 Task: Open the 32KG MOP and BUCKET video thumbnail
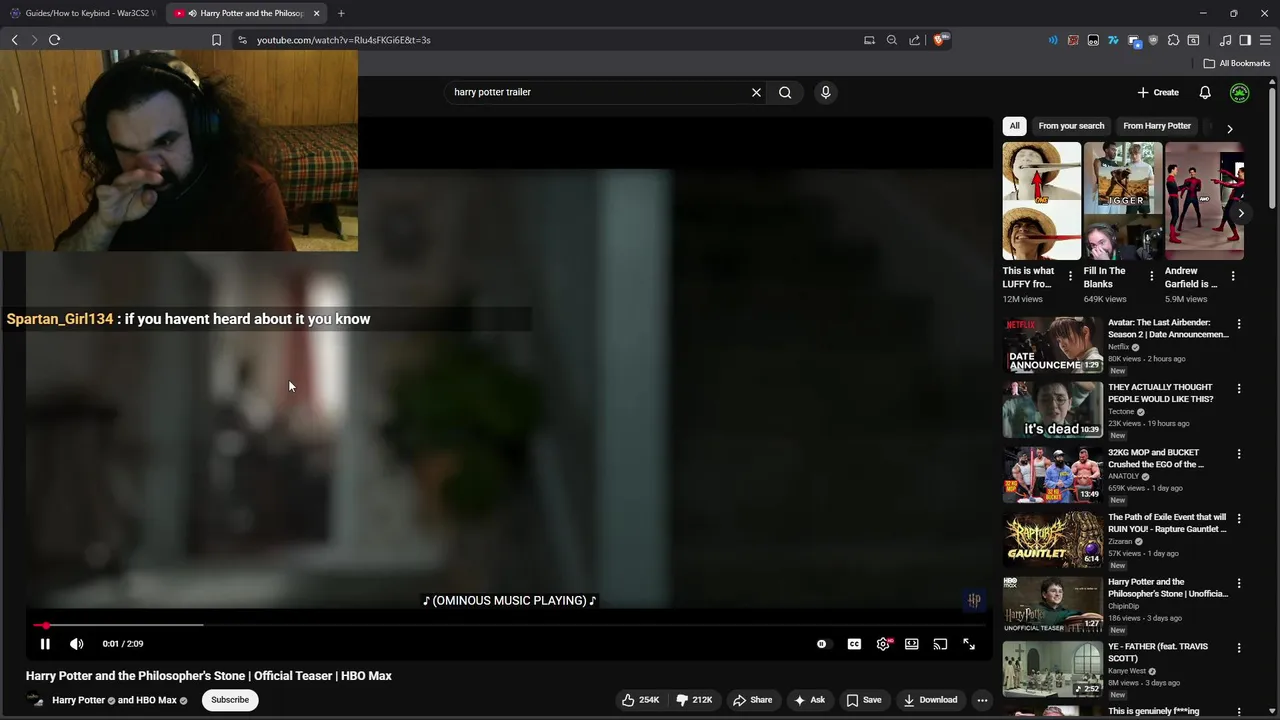click(x=1053, y=474)
